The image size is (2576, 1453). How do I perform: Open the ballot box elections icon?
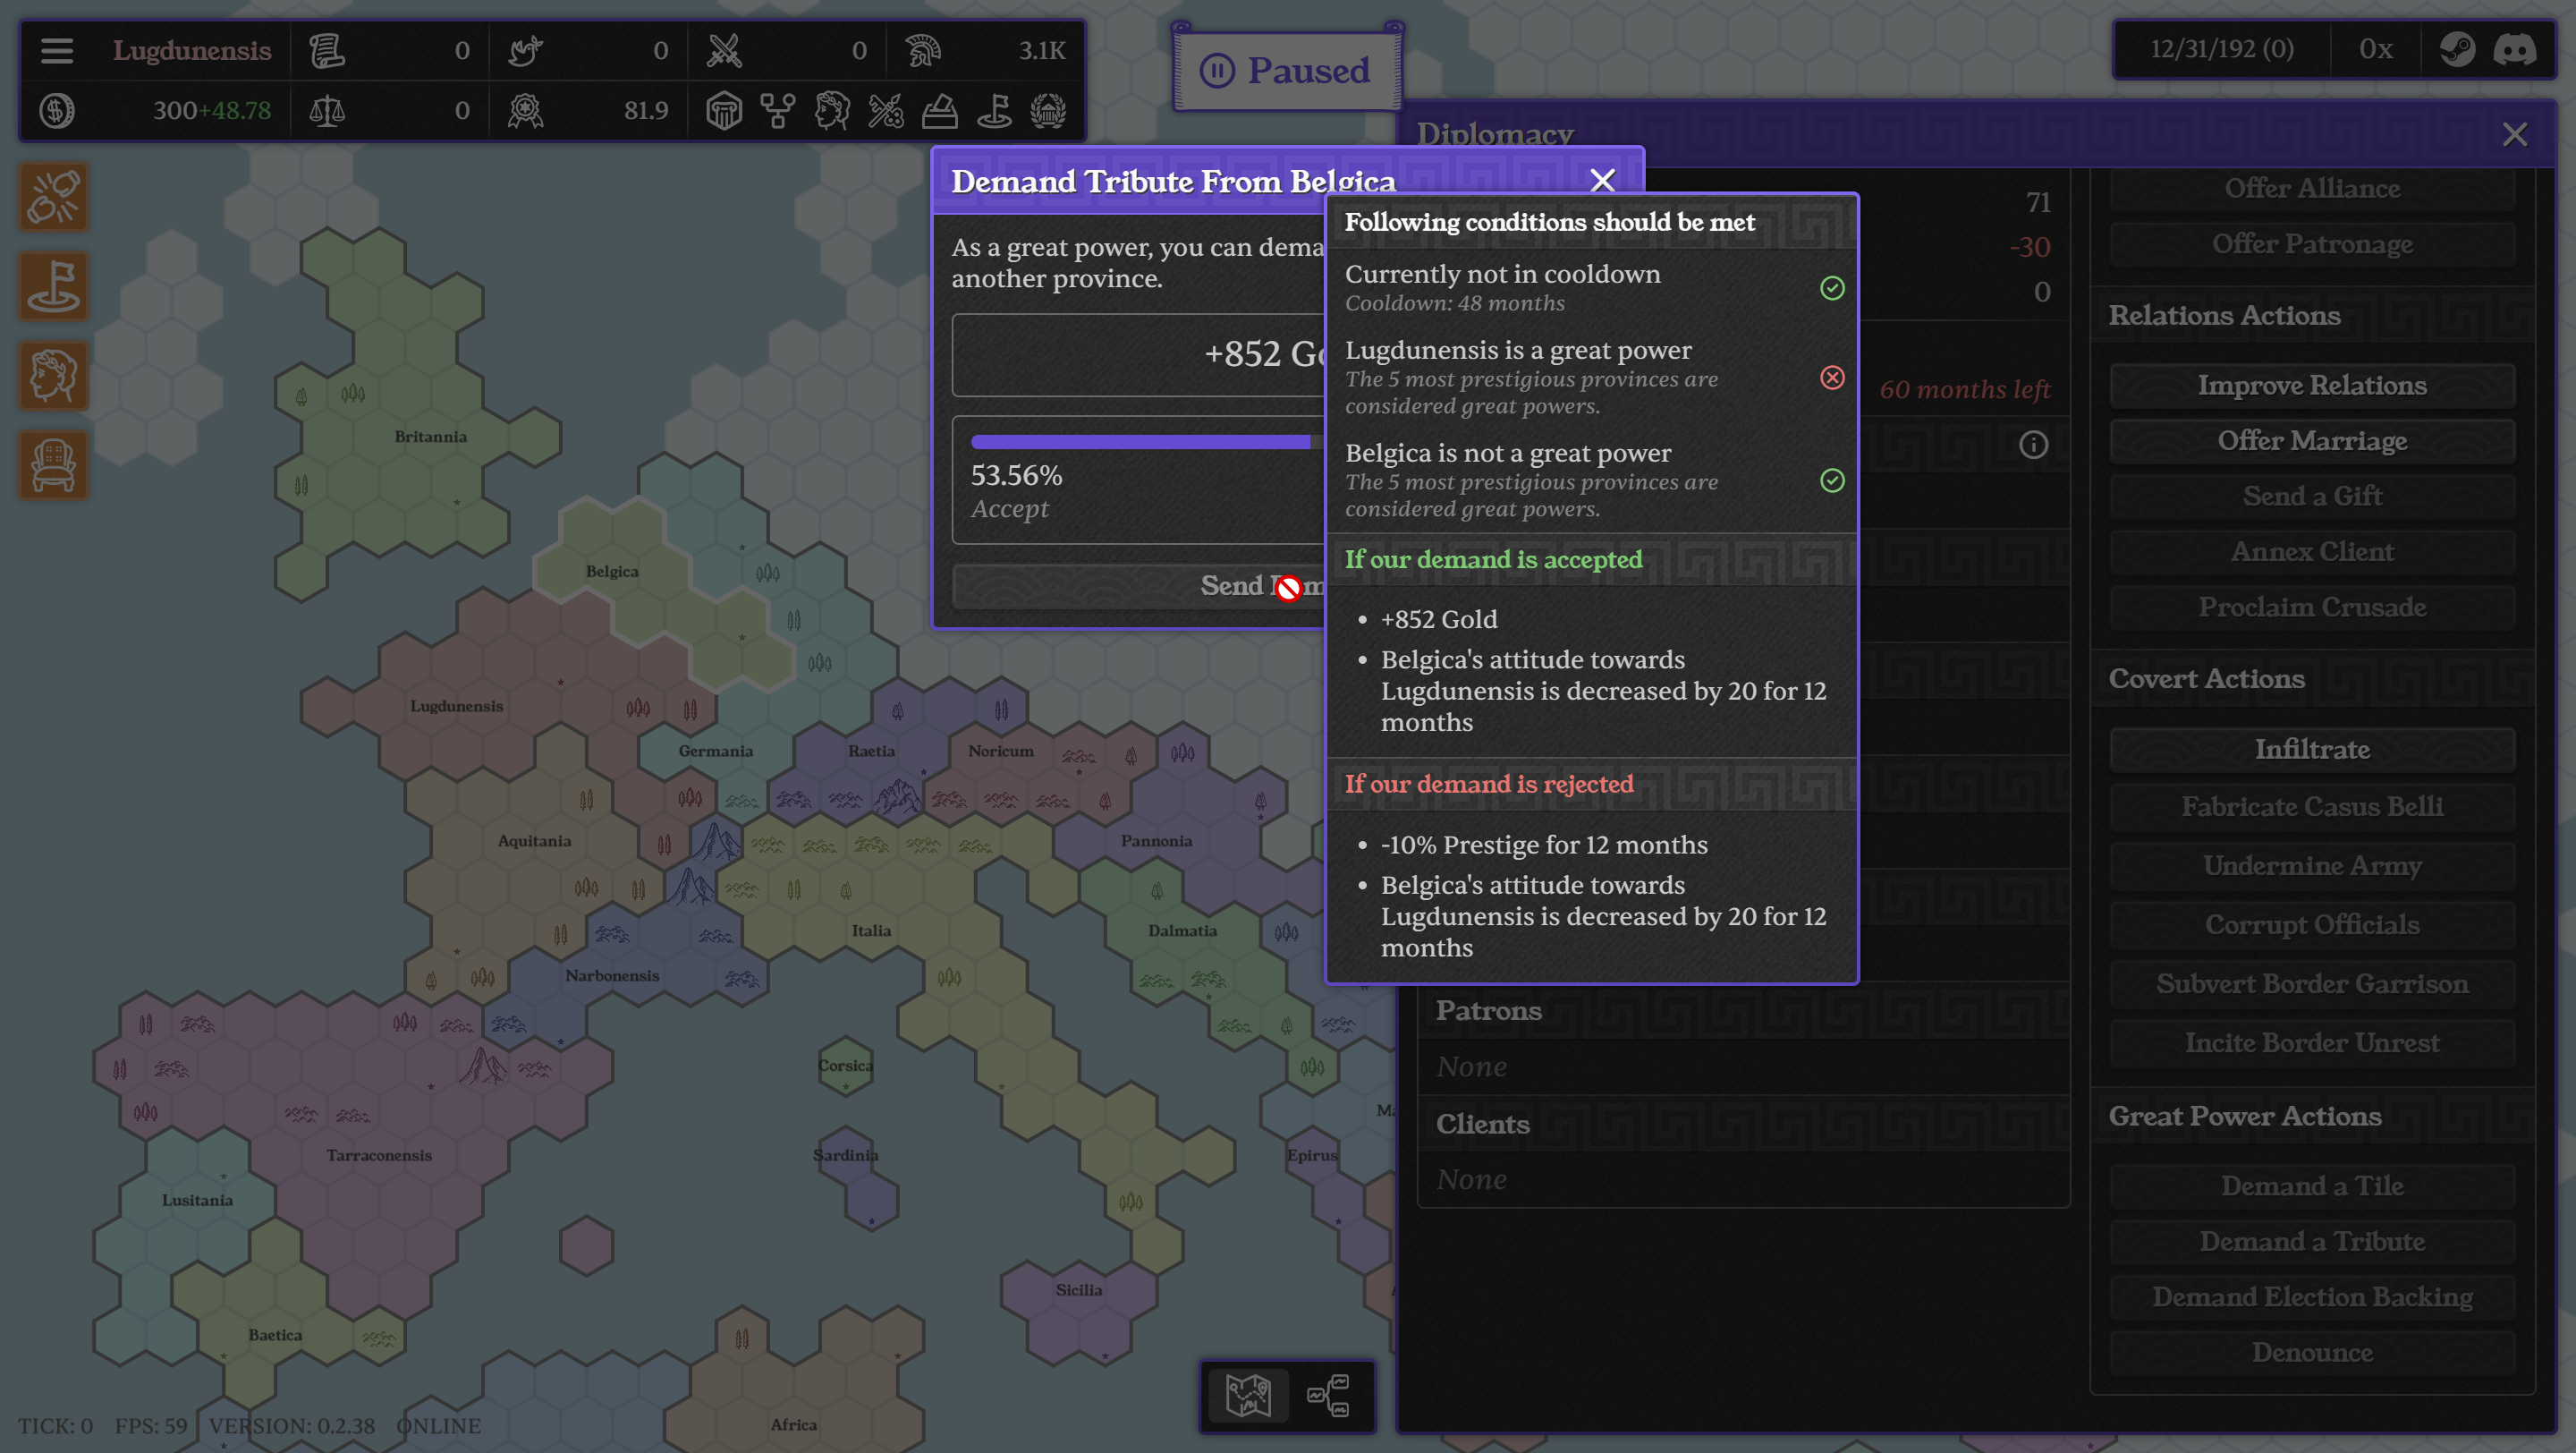(x=939, y=111)
